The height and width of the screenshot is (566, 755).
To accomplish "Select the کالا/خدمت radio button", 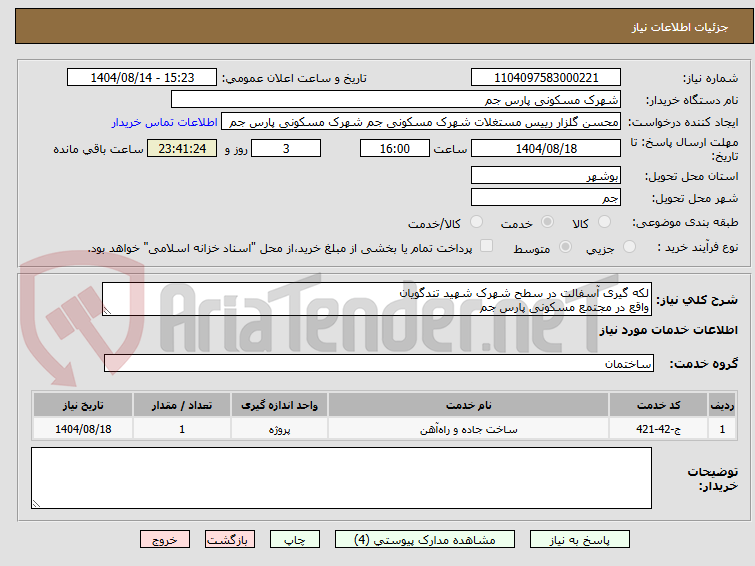I will pos(476,222).
